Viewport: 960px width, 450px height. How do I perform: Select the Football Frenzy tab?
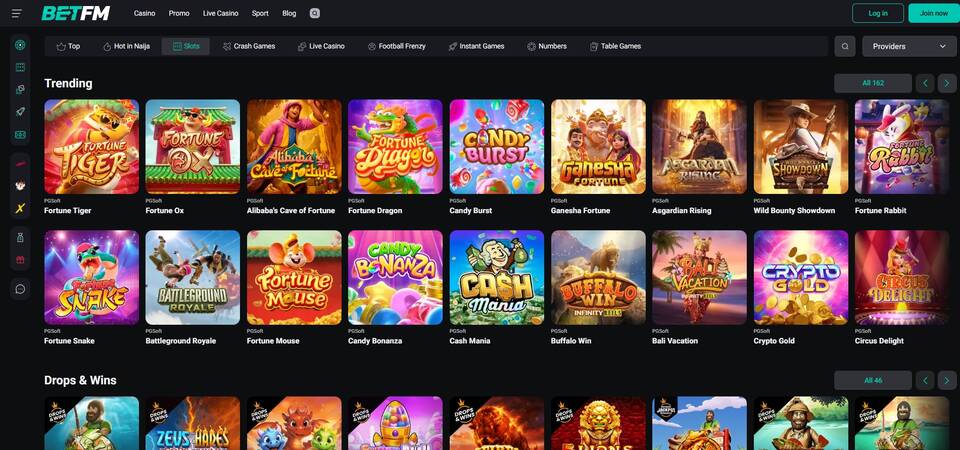pyautogui.click(x=396, y=46)
